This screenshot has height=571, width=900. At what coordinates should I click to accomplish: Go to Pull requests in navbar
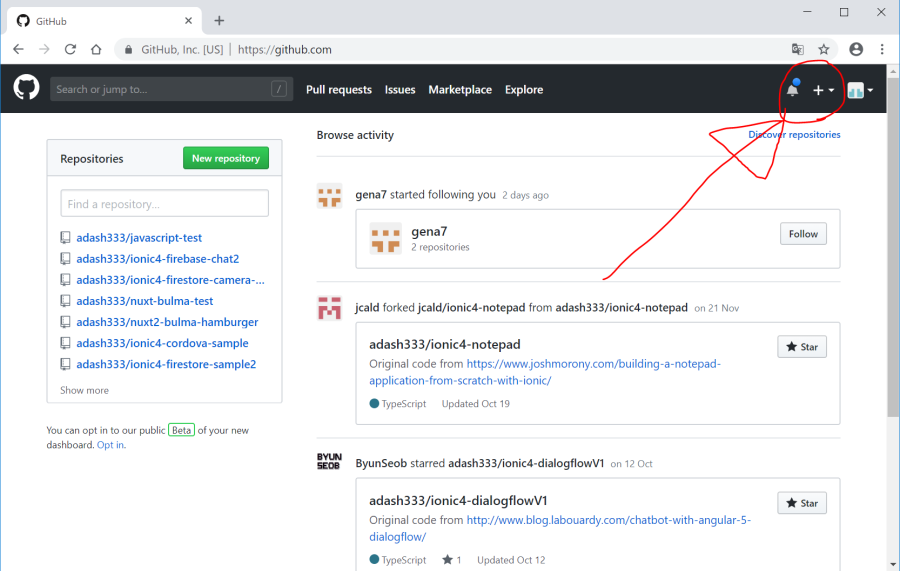click(x=338, y=90)
